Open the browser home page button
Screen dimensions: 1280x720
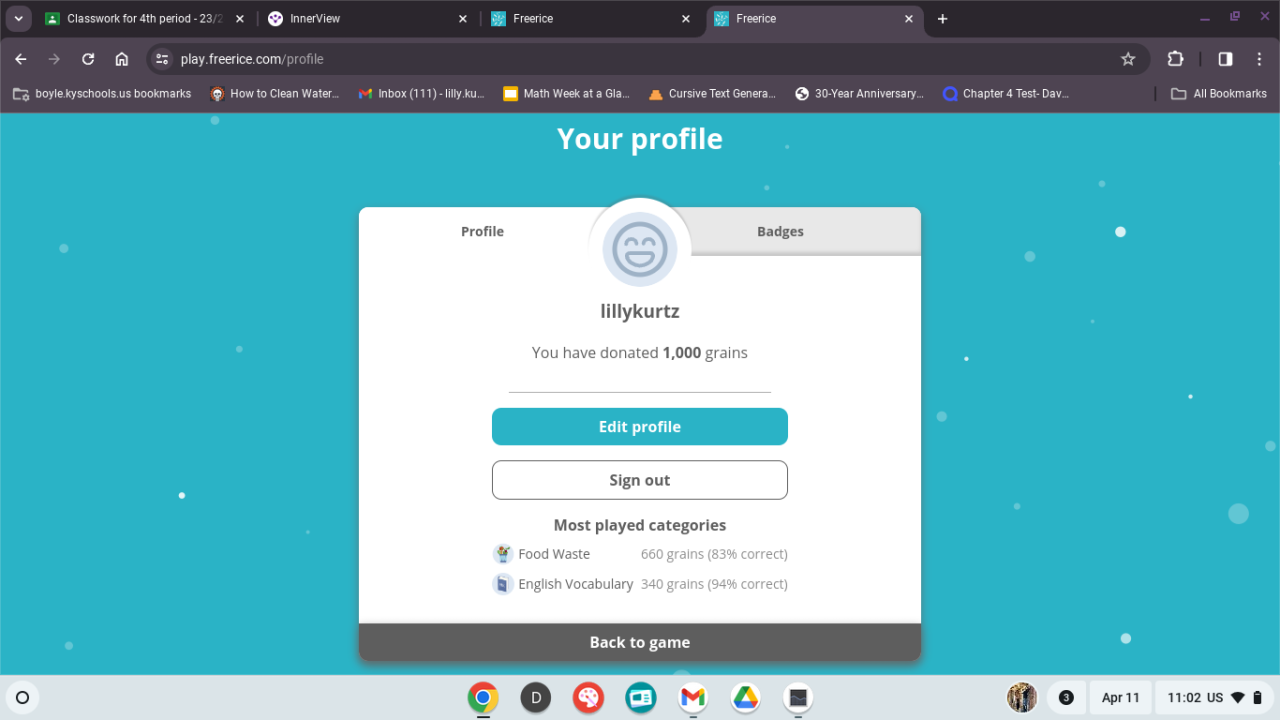122,59
